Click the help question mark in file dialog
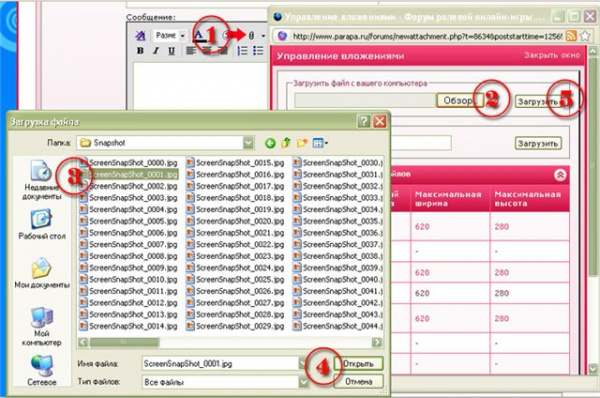The image size is (600, 398). point(364,121)
